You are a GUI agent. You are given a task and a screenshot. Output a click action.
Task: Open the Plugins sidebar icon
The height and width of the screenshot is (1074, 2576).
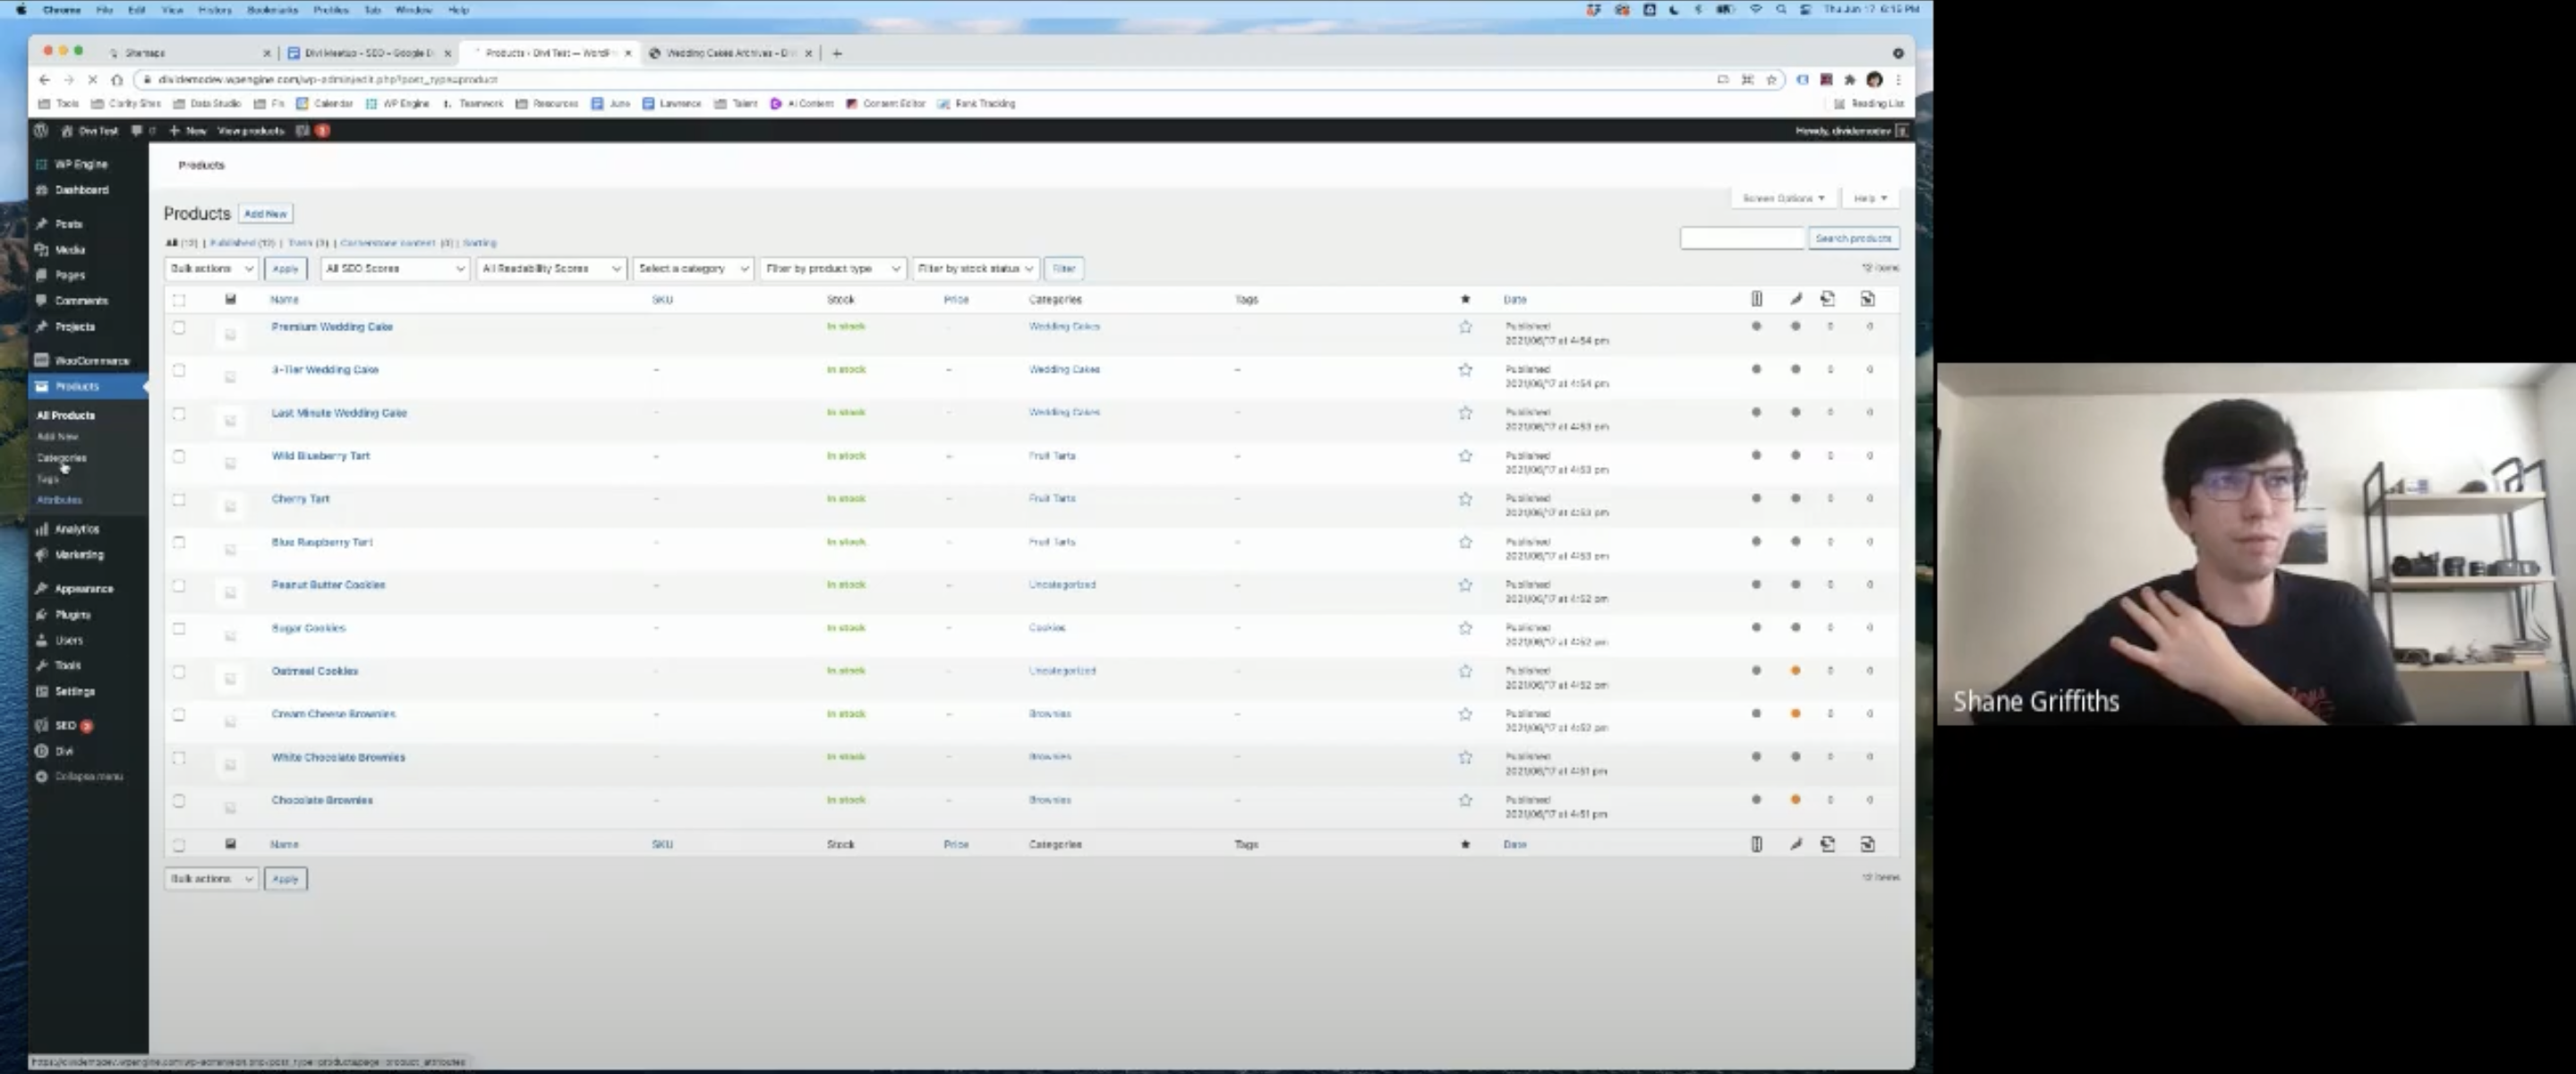(42, 615)
